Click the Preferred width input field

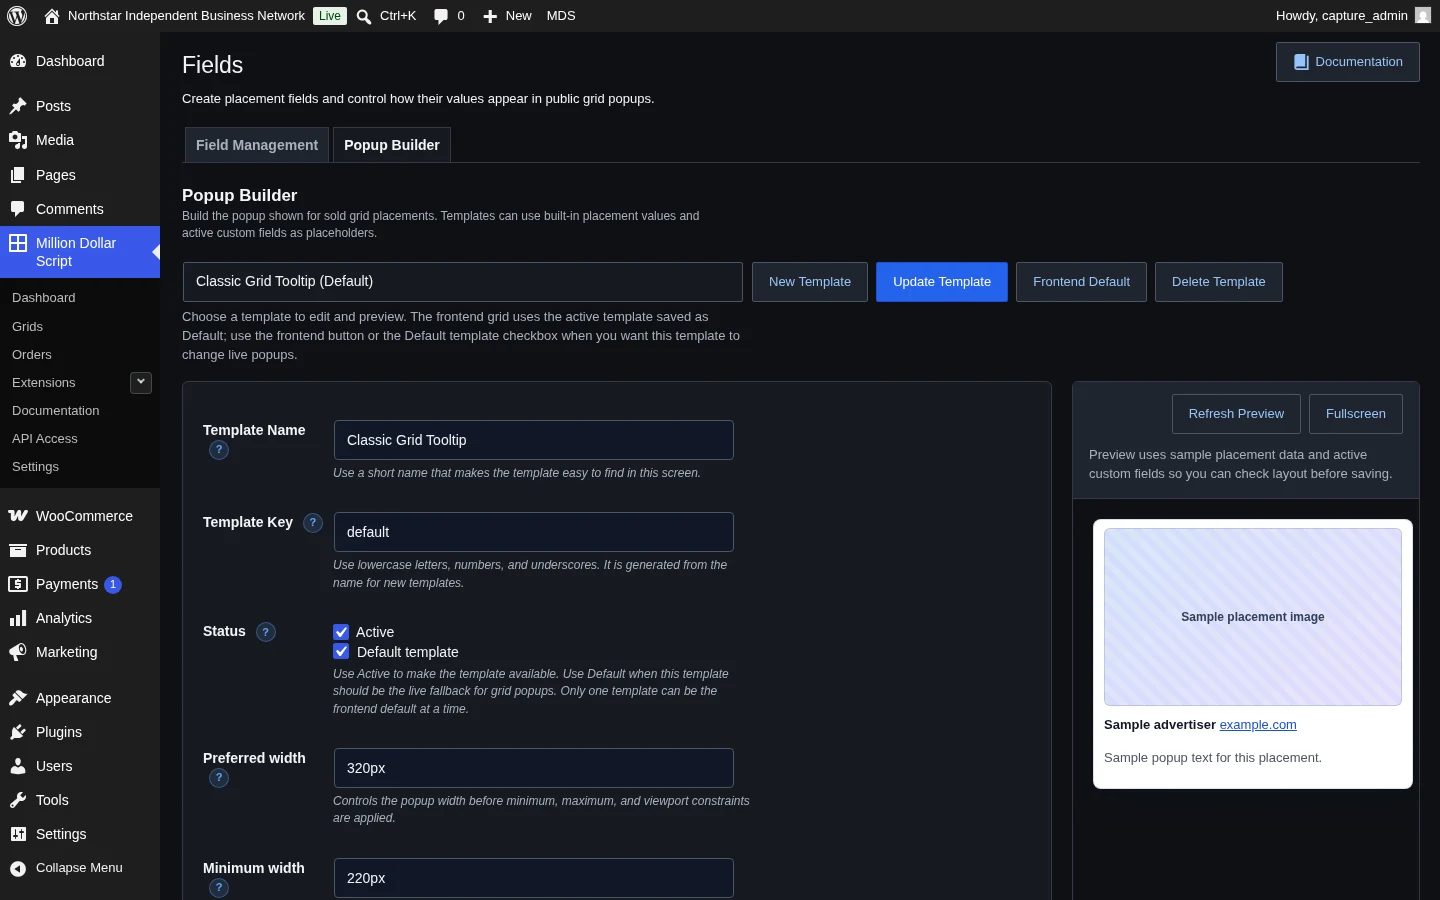pyautogui.click(x=534, y=768)
